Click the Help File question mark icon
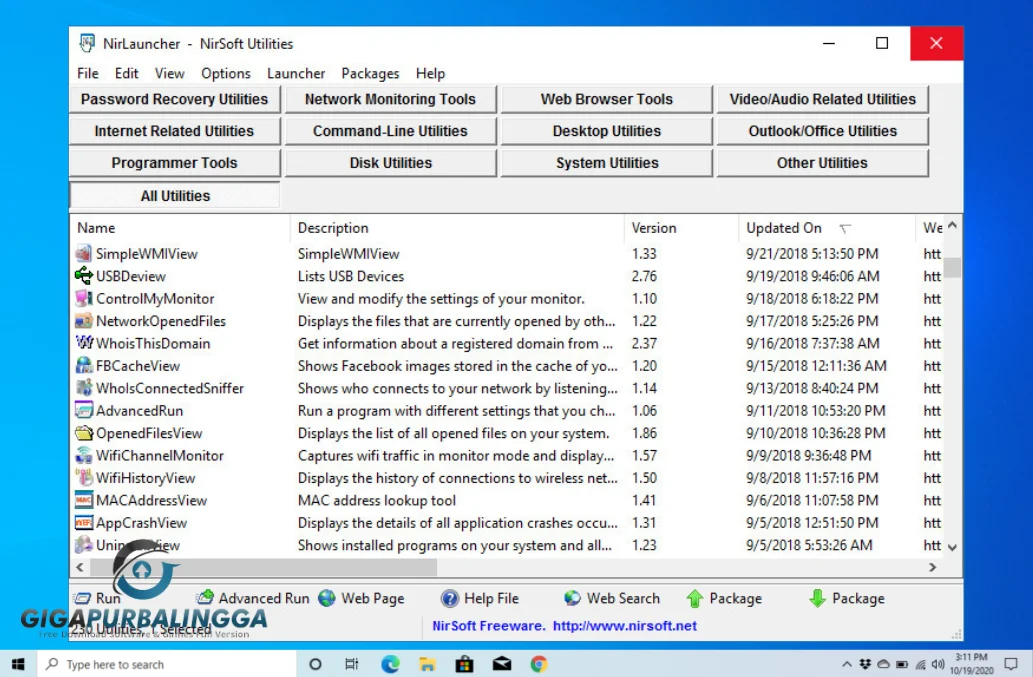Image resolution: width=1033 pixels, height=677 pixels. pos(449,598)
